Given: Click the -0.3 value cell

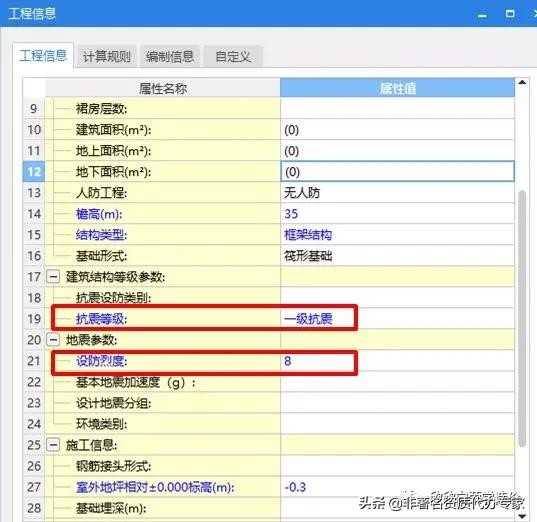Looking at the screenshot, I should [x=398, y=487].
